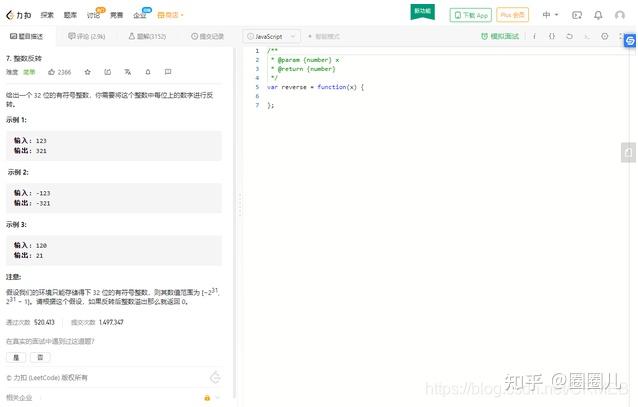Click the terminal shortcuts icon in editor toolbar
The image size is (638, 407).
point(587,36)
